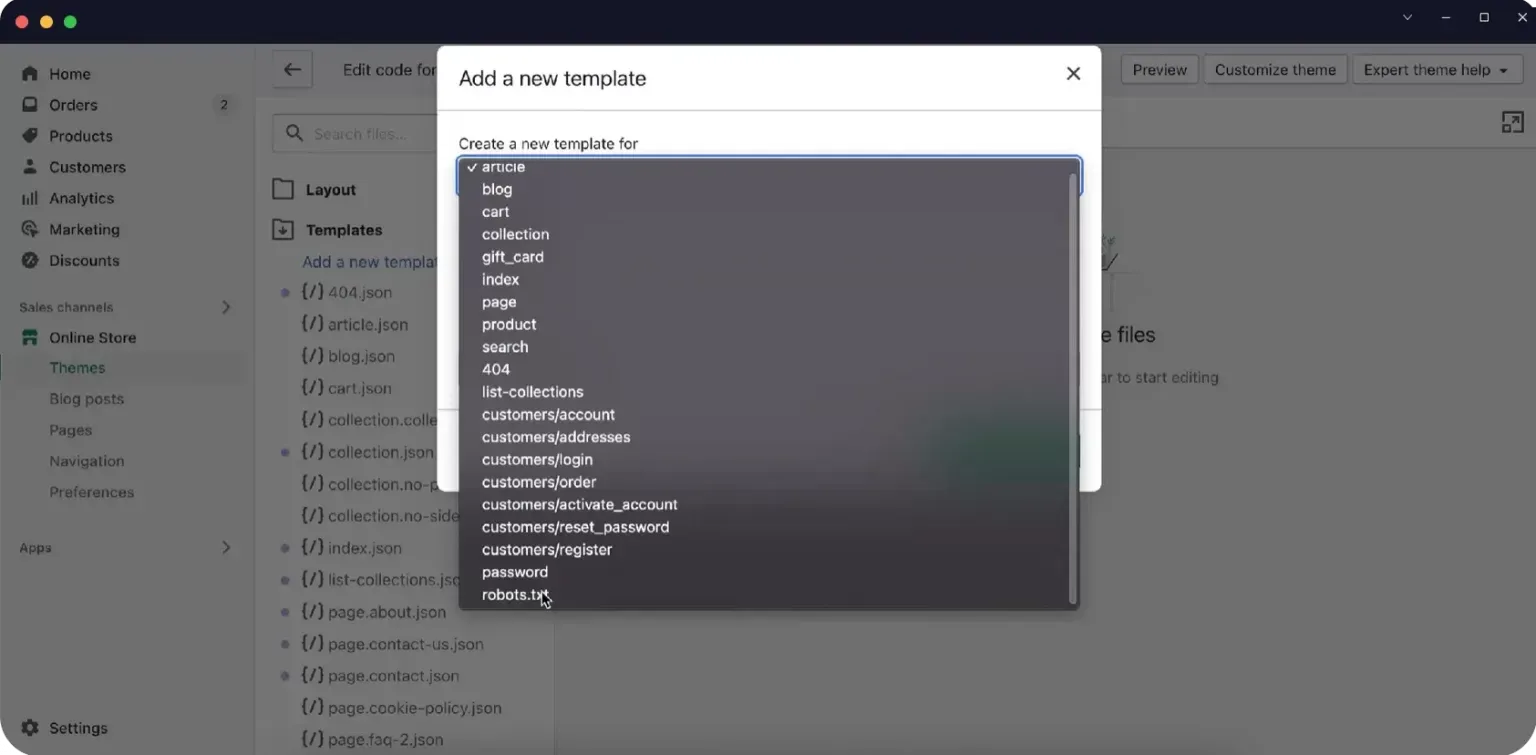1536x755 pixels.
Task: Click the Orders icon in sidebar
Action: (30, 105)
